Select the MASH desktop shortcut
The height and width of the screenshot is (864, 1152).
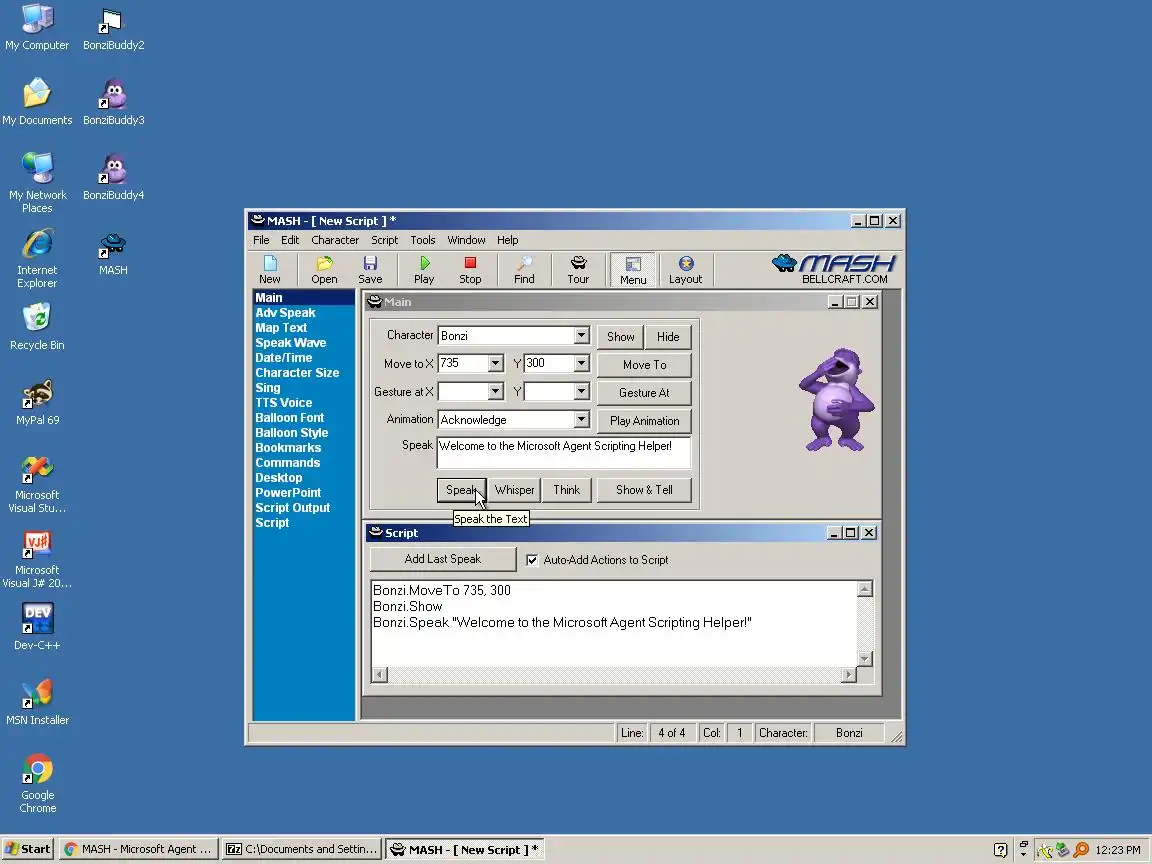click(113, 253)
